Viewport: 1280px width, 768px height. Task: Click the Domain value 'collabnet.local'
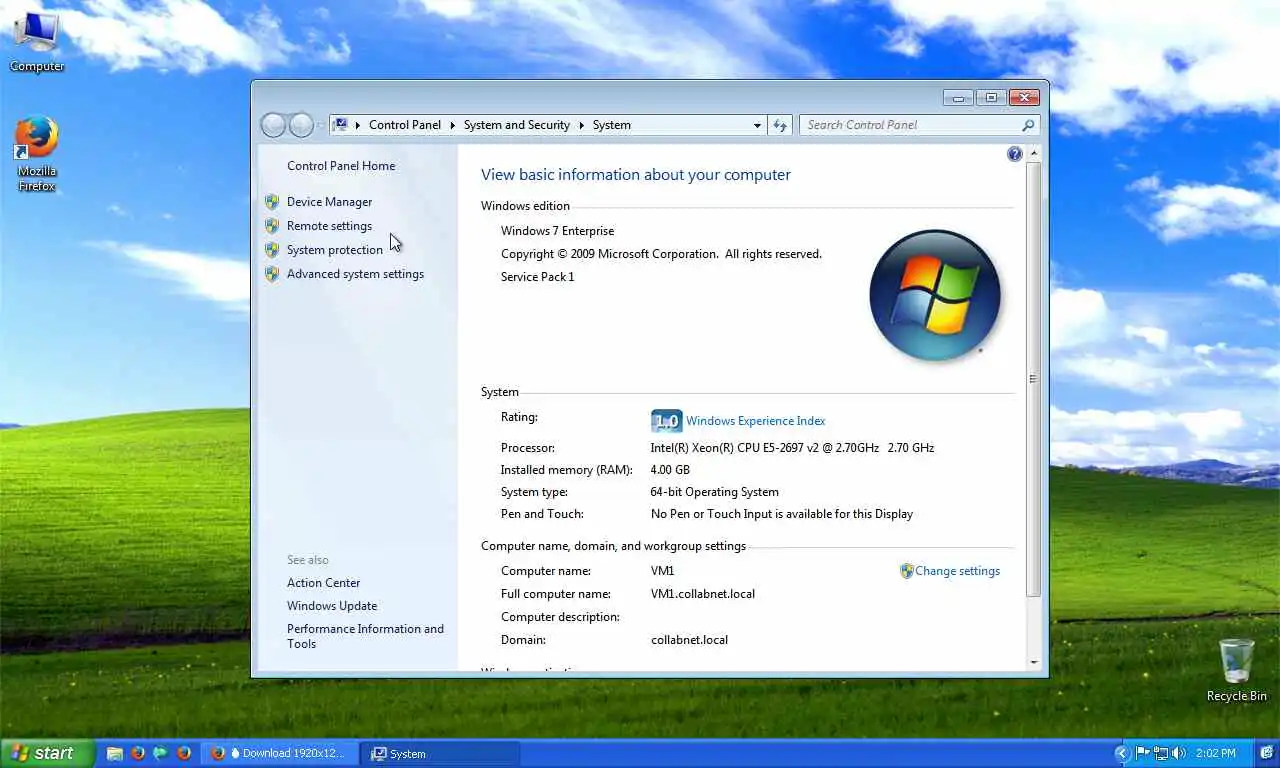tap(689, 640)
